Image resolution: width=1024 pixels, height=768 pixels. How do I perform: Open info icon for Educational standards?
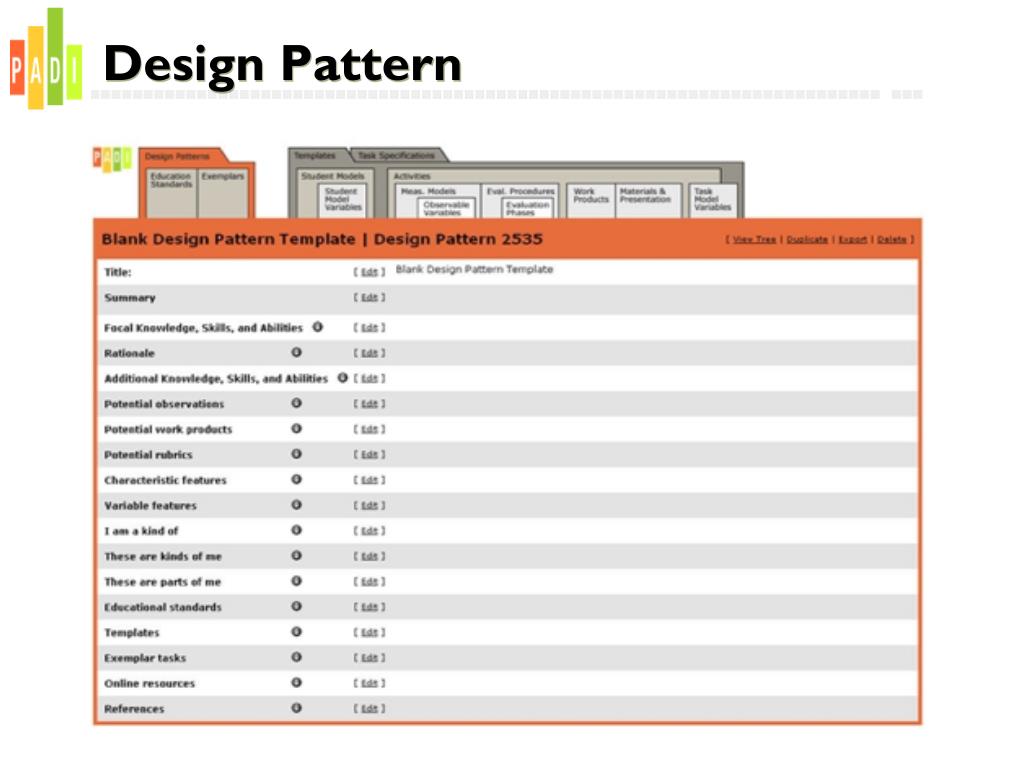coord(296,606)
